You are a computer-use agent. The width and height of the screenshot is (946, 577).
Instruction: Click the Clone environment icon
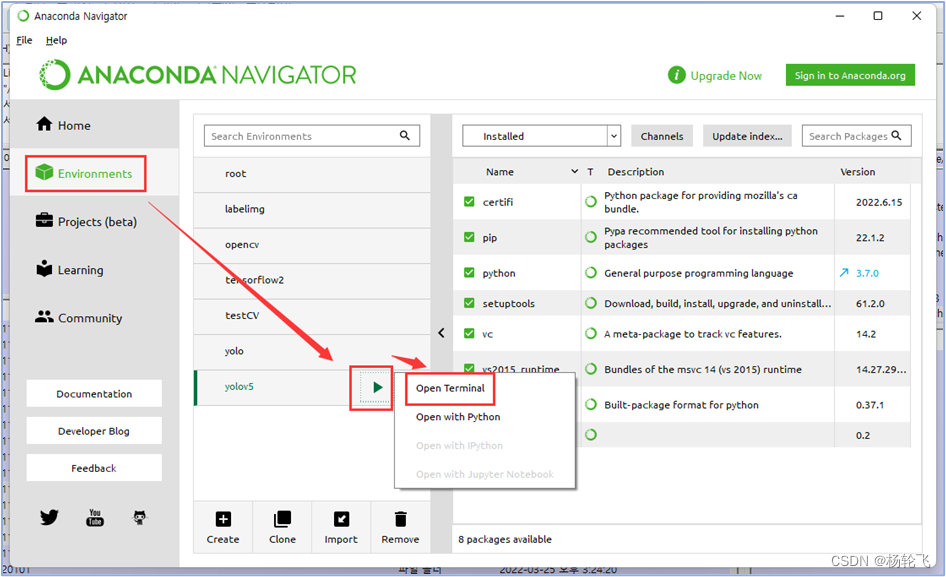pyautogui.click(x=282, y=519)
